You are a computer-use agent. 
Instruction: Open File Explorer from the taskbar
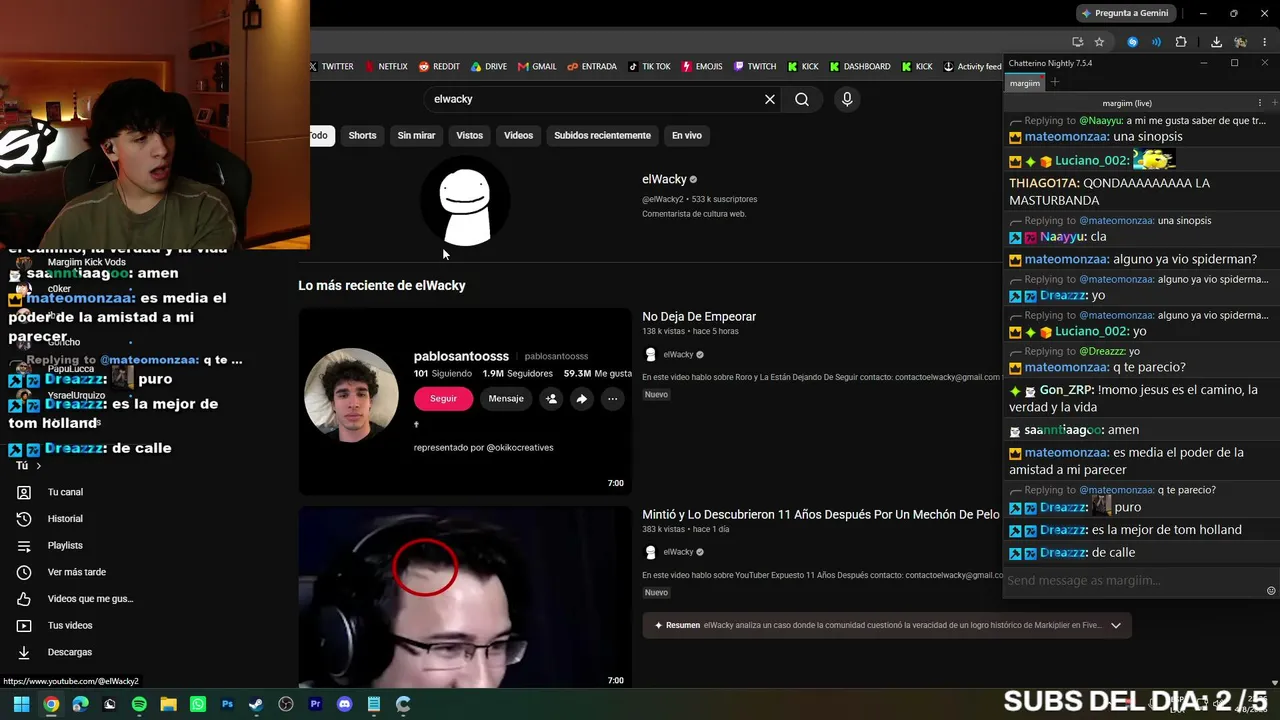coord(168,704)
